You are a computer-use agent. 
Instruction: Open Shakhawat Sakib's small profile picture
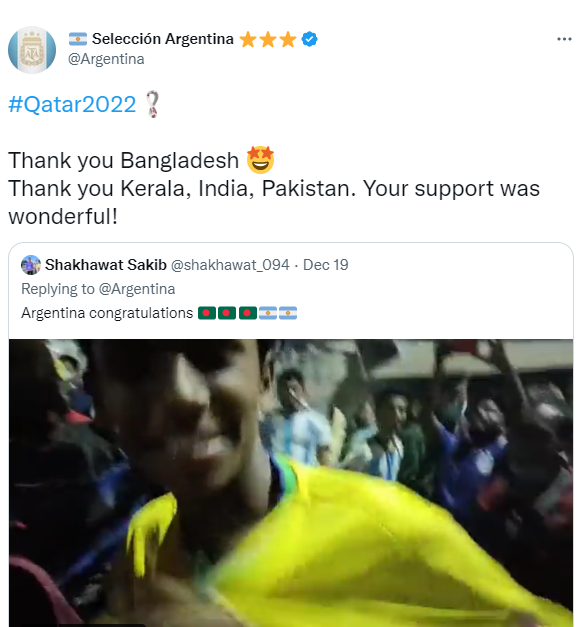tap(31, 265)
